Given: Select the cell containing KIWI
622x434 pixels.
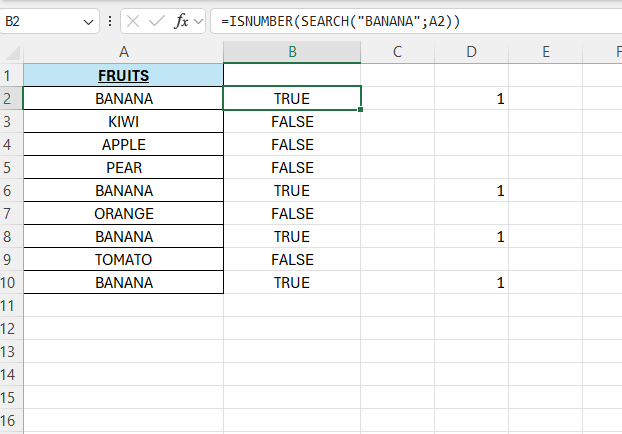Looking at the screenshot, I should pos(123,121).
